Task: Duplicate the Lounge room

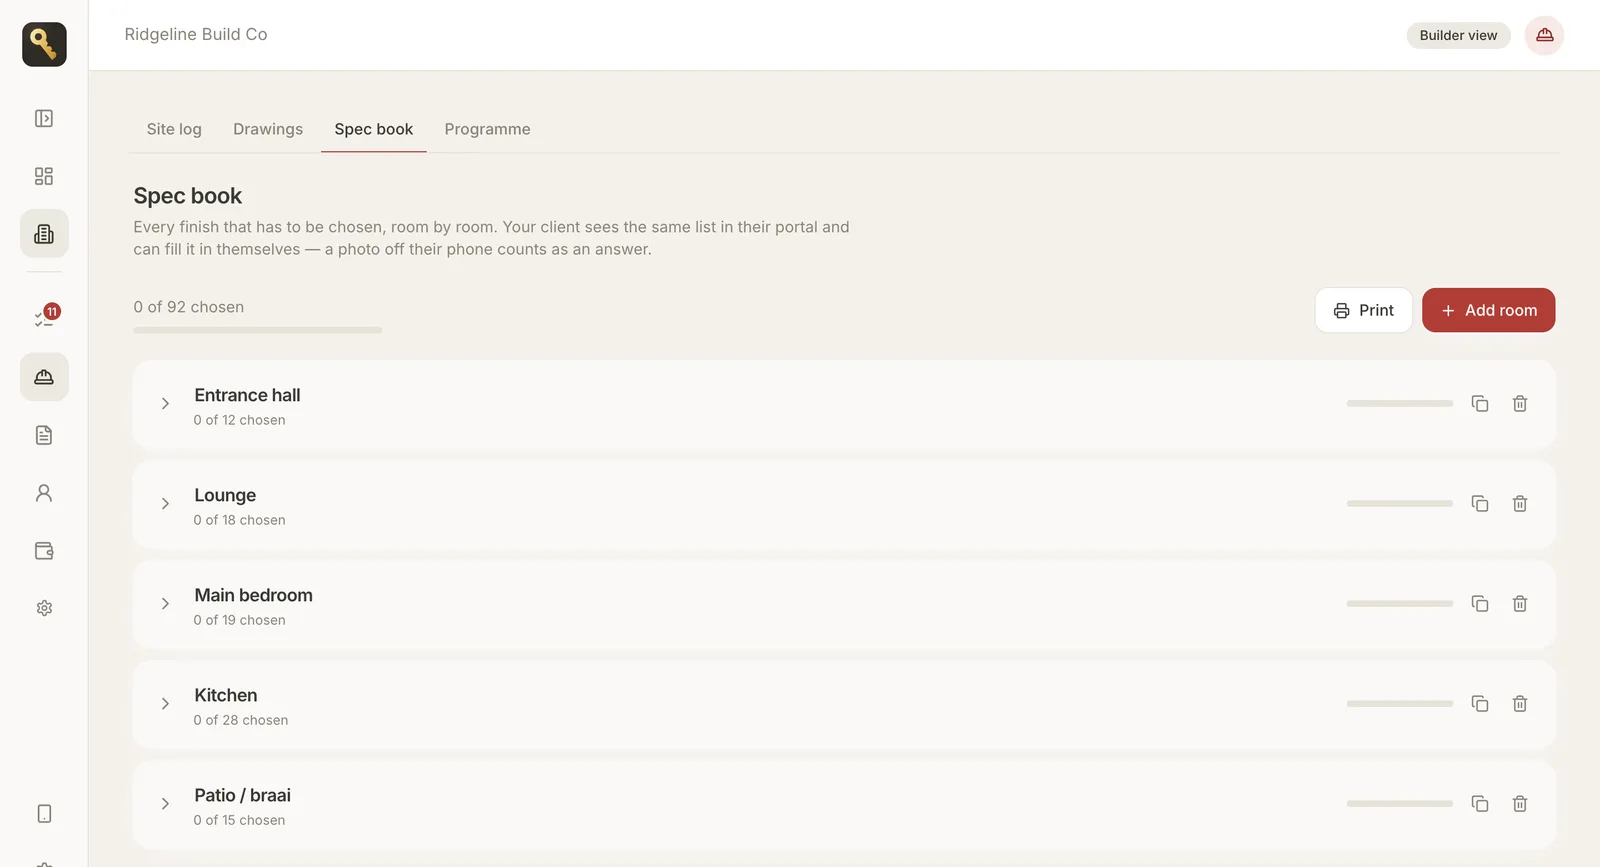Action: pyautogui.click(x=1480, y=503)
